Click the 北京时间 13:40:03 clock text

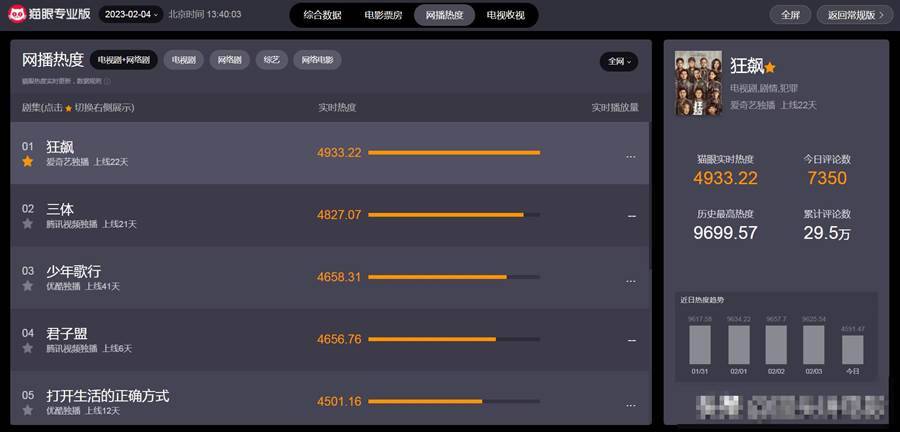pyautogui.click(x=205, y=14)
